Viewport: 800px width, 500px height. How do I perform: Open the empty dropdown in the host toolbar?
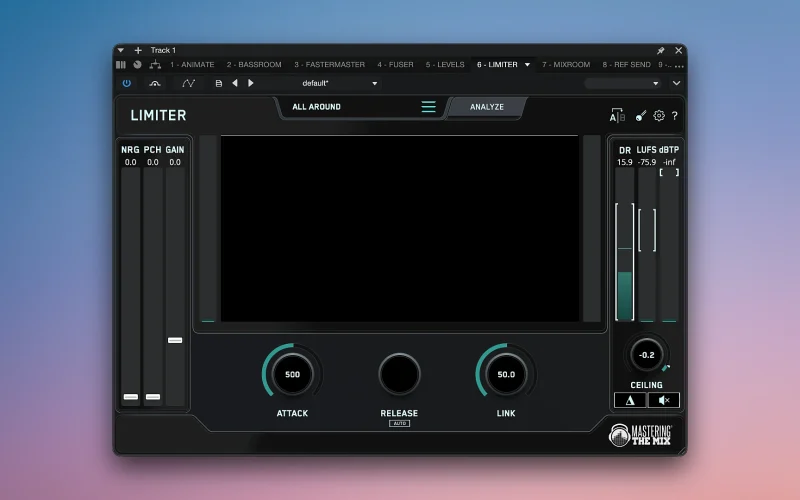click(x=622, y=83)
